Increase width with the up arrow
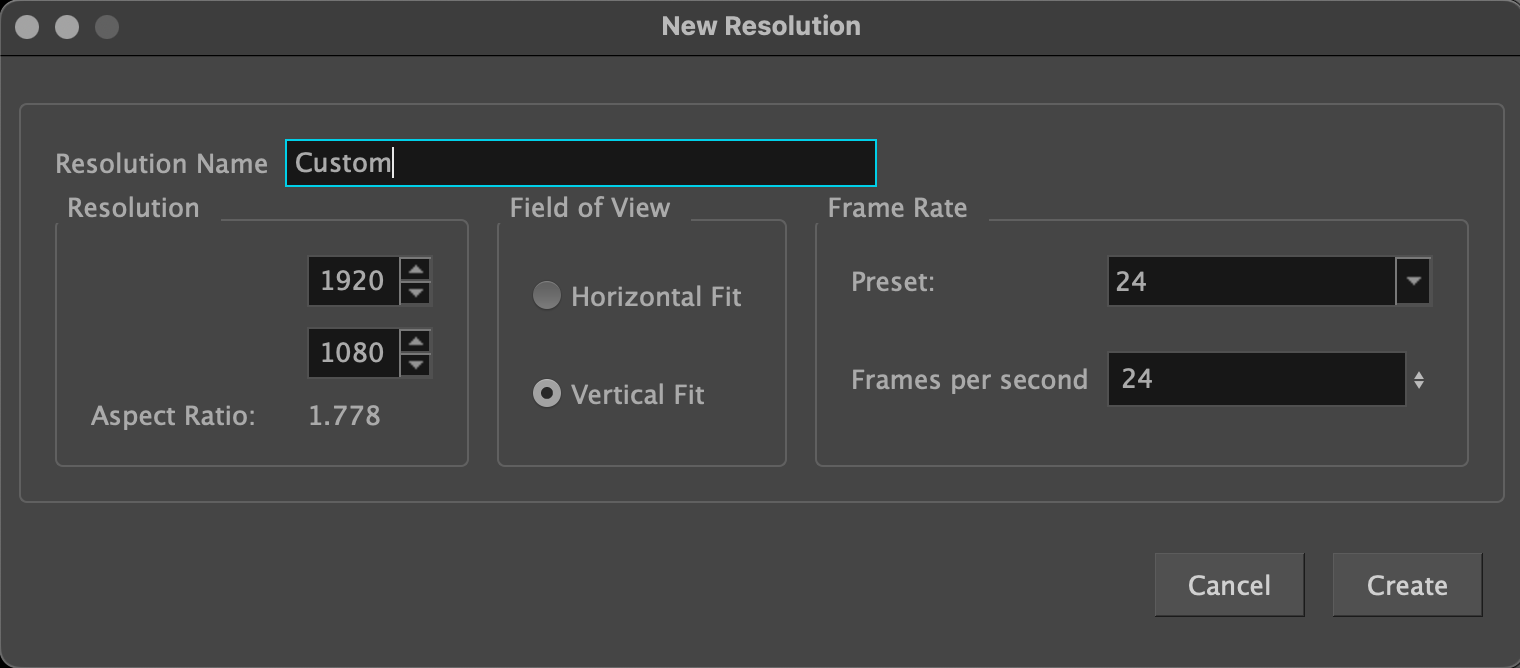Viewport: 1520px width, 668px height. [415, 270]
